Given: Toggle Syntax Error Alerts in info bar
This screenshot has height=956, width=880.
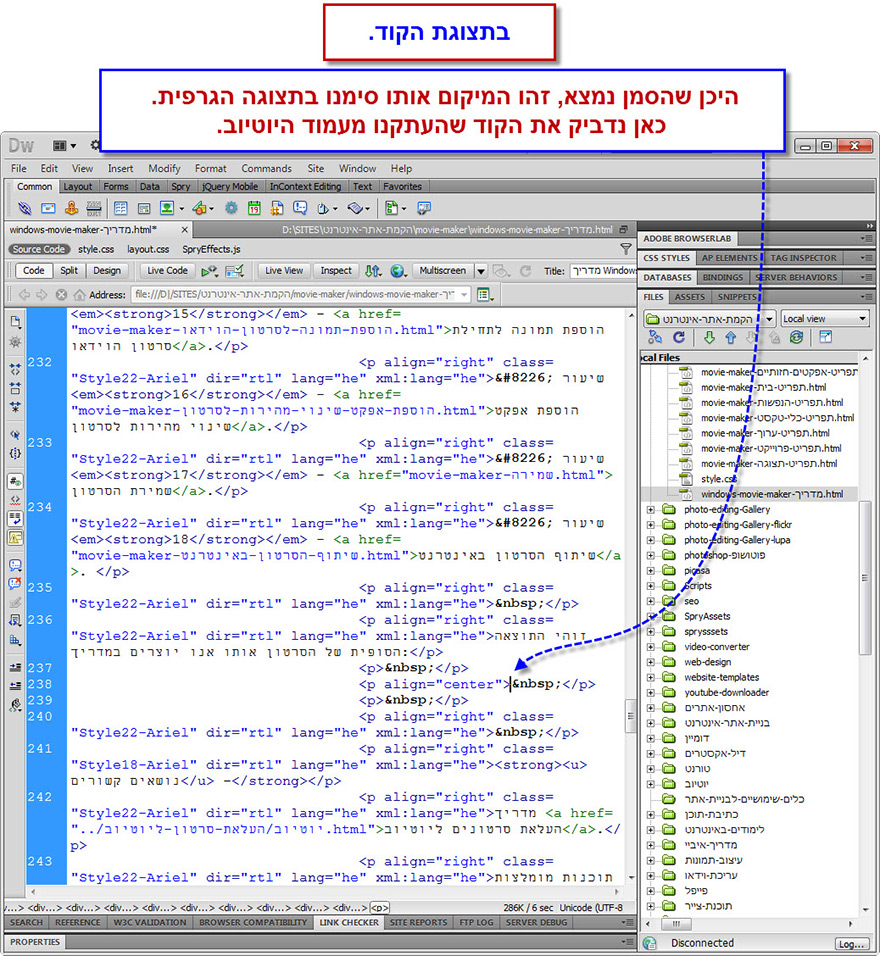Looking at the screenshot, I should 15,538.
